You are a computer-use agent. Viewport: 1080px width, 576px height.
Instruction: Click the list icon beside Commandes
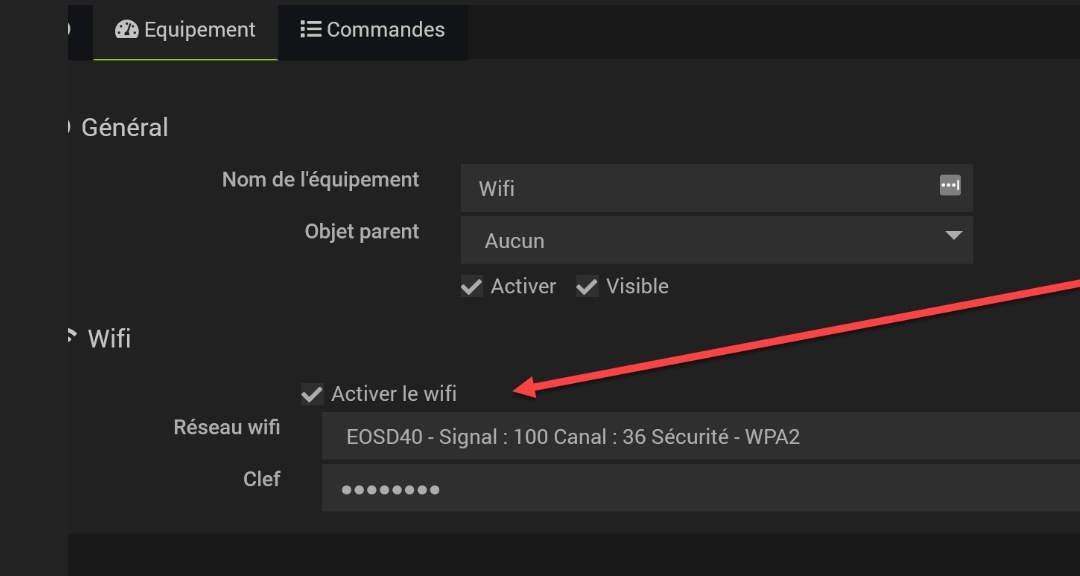pyautogui.click(x=310, y=30)
